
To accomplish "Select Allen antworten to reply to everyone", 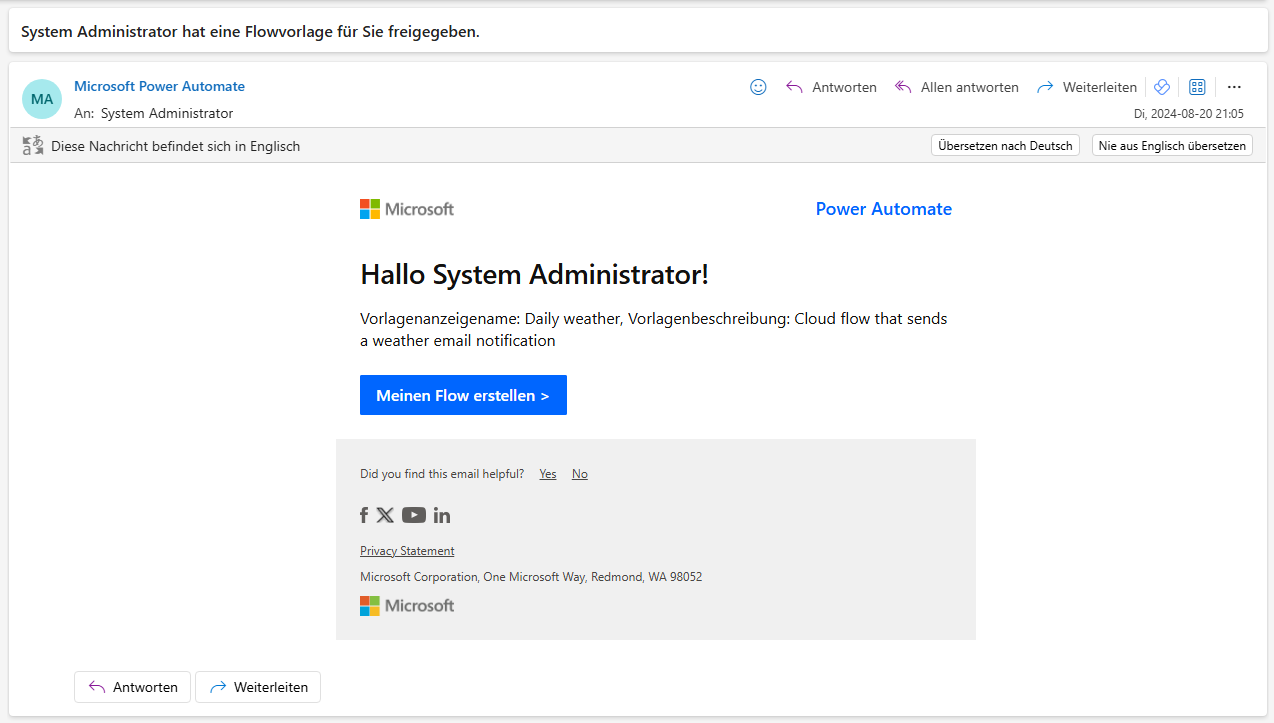I will coord(968,87).
